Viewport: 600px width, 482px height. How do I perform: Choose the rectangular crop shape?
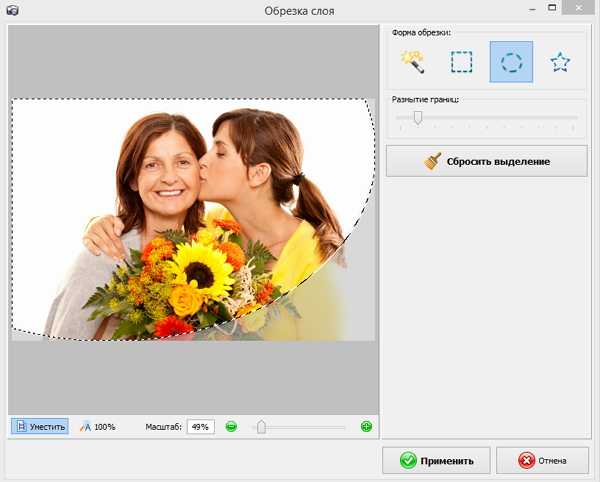(461, 62)
